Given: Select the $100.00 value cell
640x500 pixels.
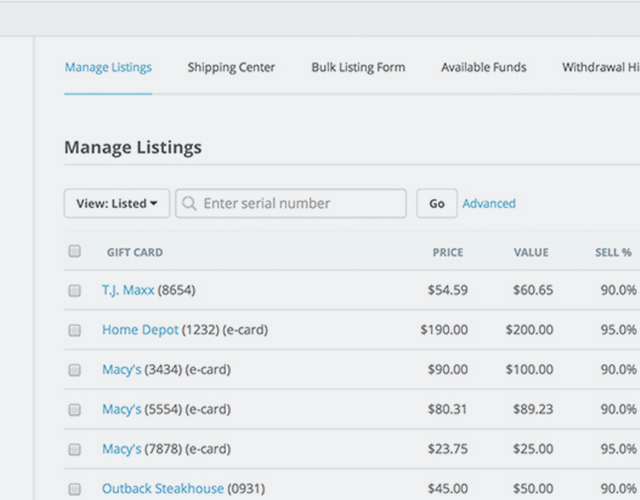Looking at the screenshot, I should click(x=529, y=370).
